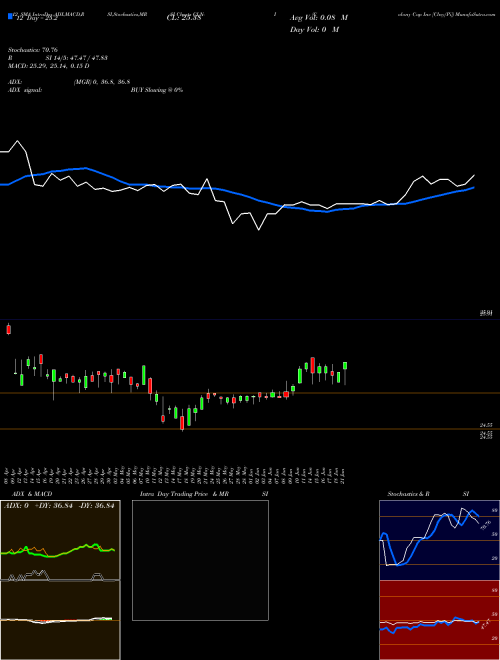This screenshot has height=660, width=500.
Task: Select the 'MACD: 25.29, 25.14, 0.15 D' line
Action: point(49,66)
